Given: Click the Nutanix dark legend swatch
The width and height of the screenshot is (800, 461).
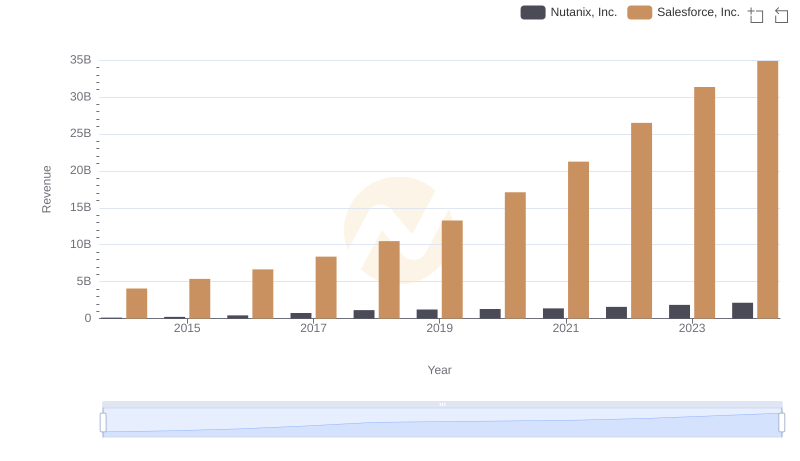Looking at the screenshot, I should coord(533,12).
